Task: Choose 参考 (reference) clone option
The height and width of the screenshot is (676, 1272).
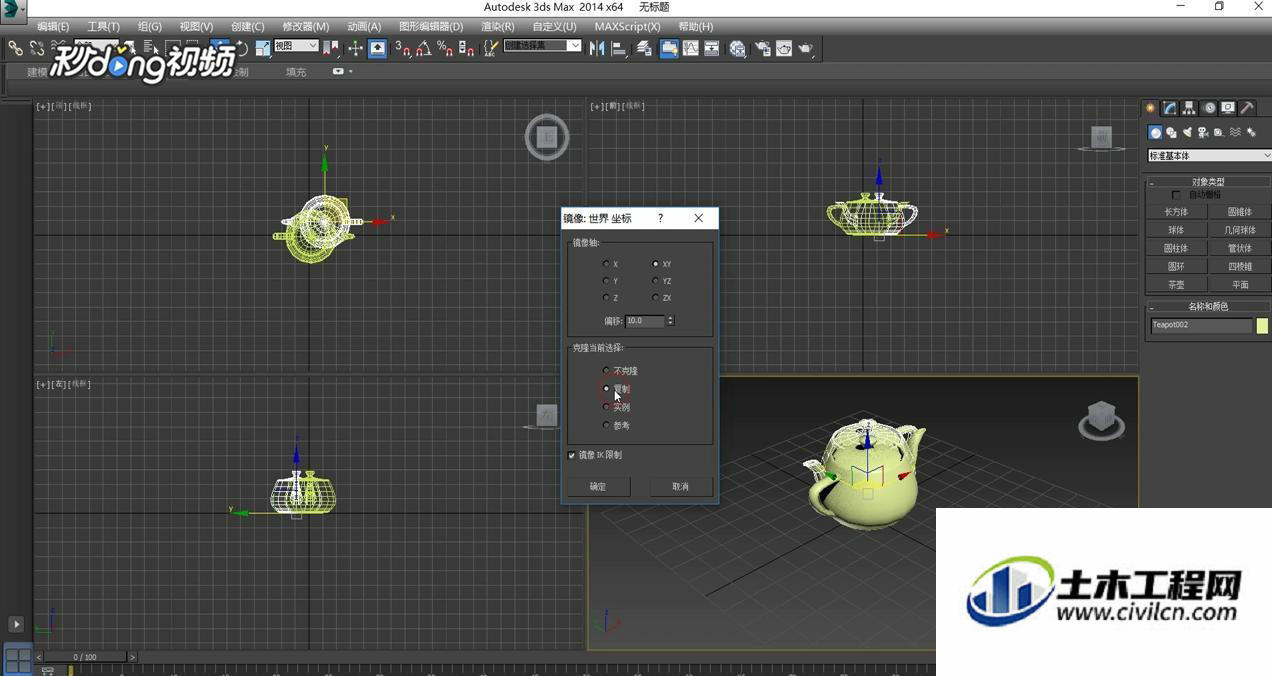Action: pyautogui.click(x=606, y=425)
